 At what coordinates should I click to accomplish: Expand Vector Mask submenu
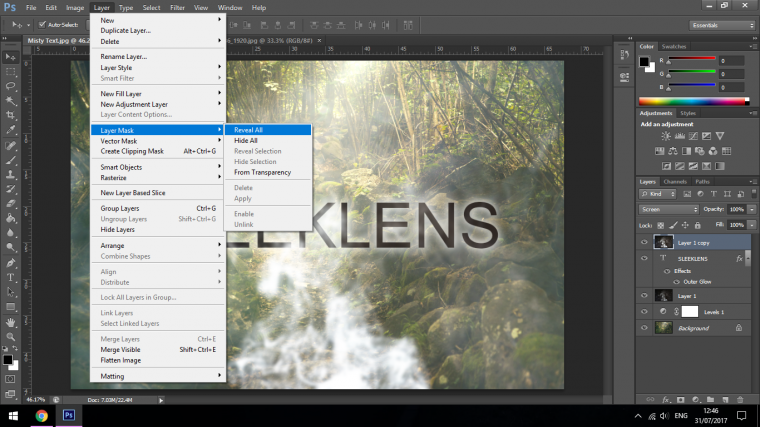158,141
